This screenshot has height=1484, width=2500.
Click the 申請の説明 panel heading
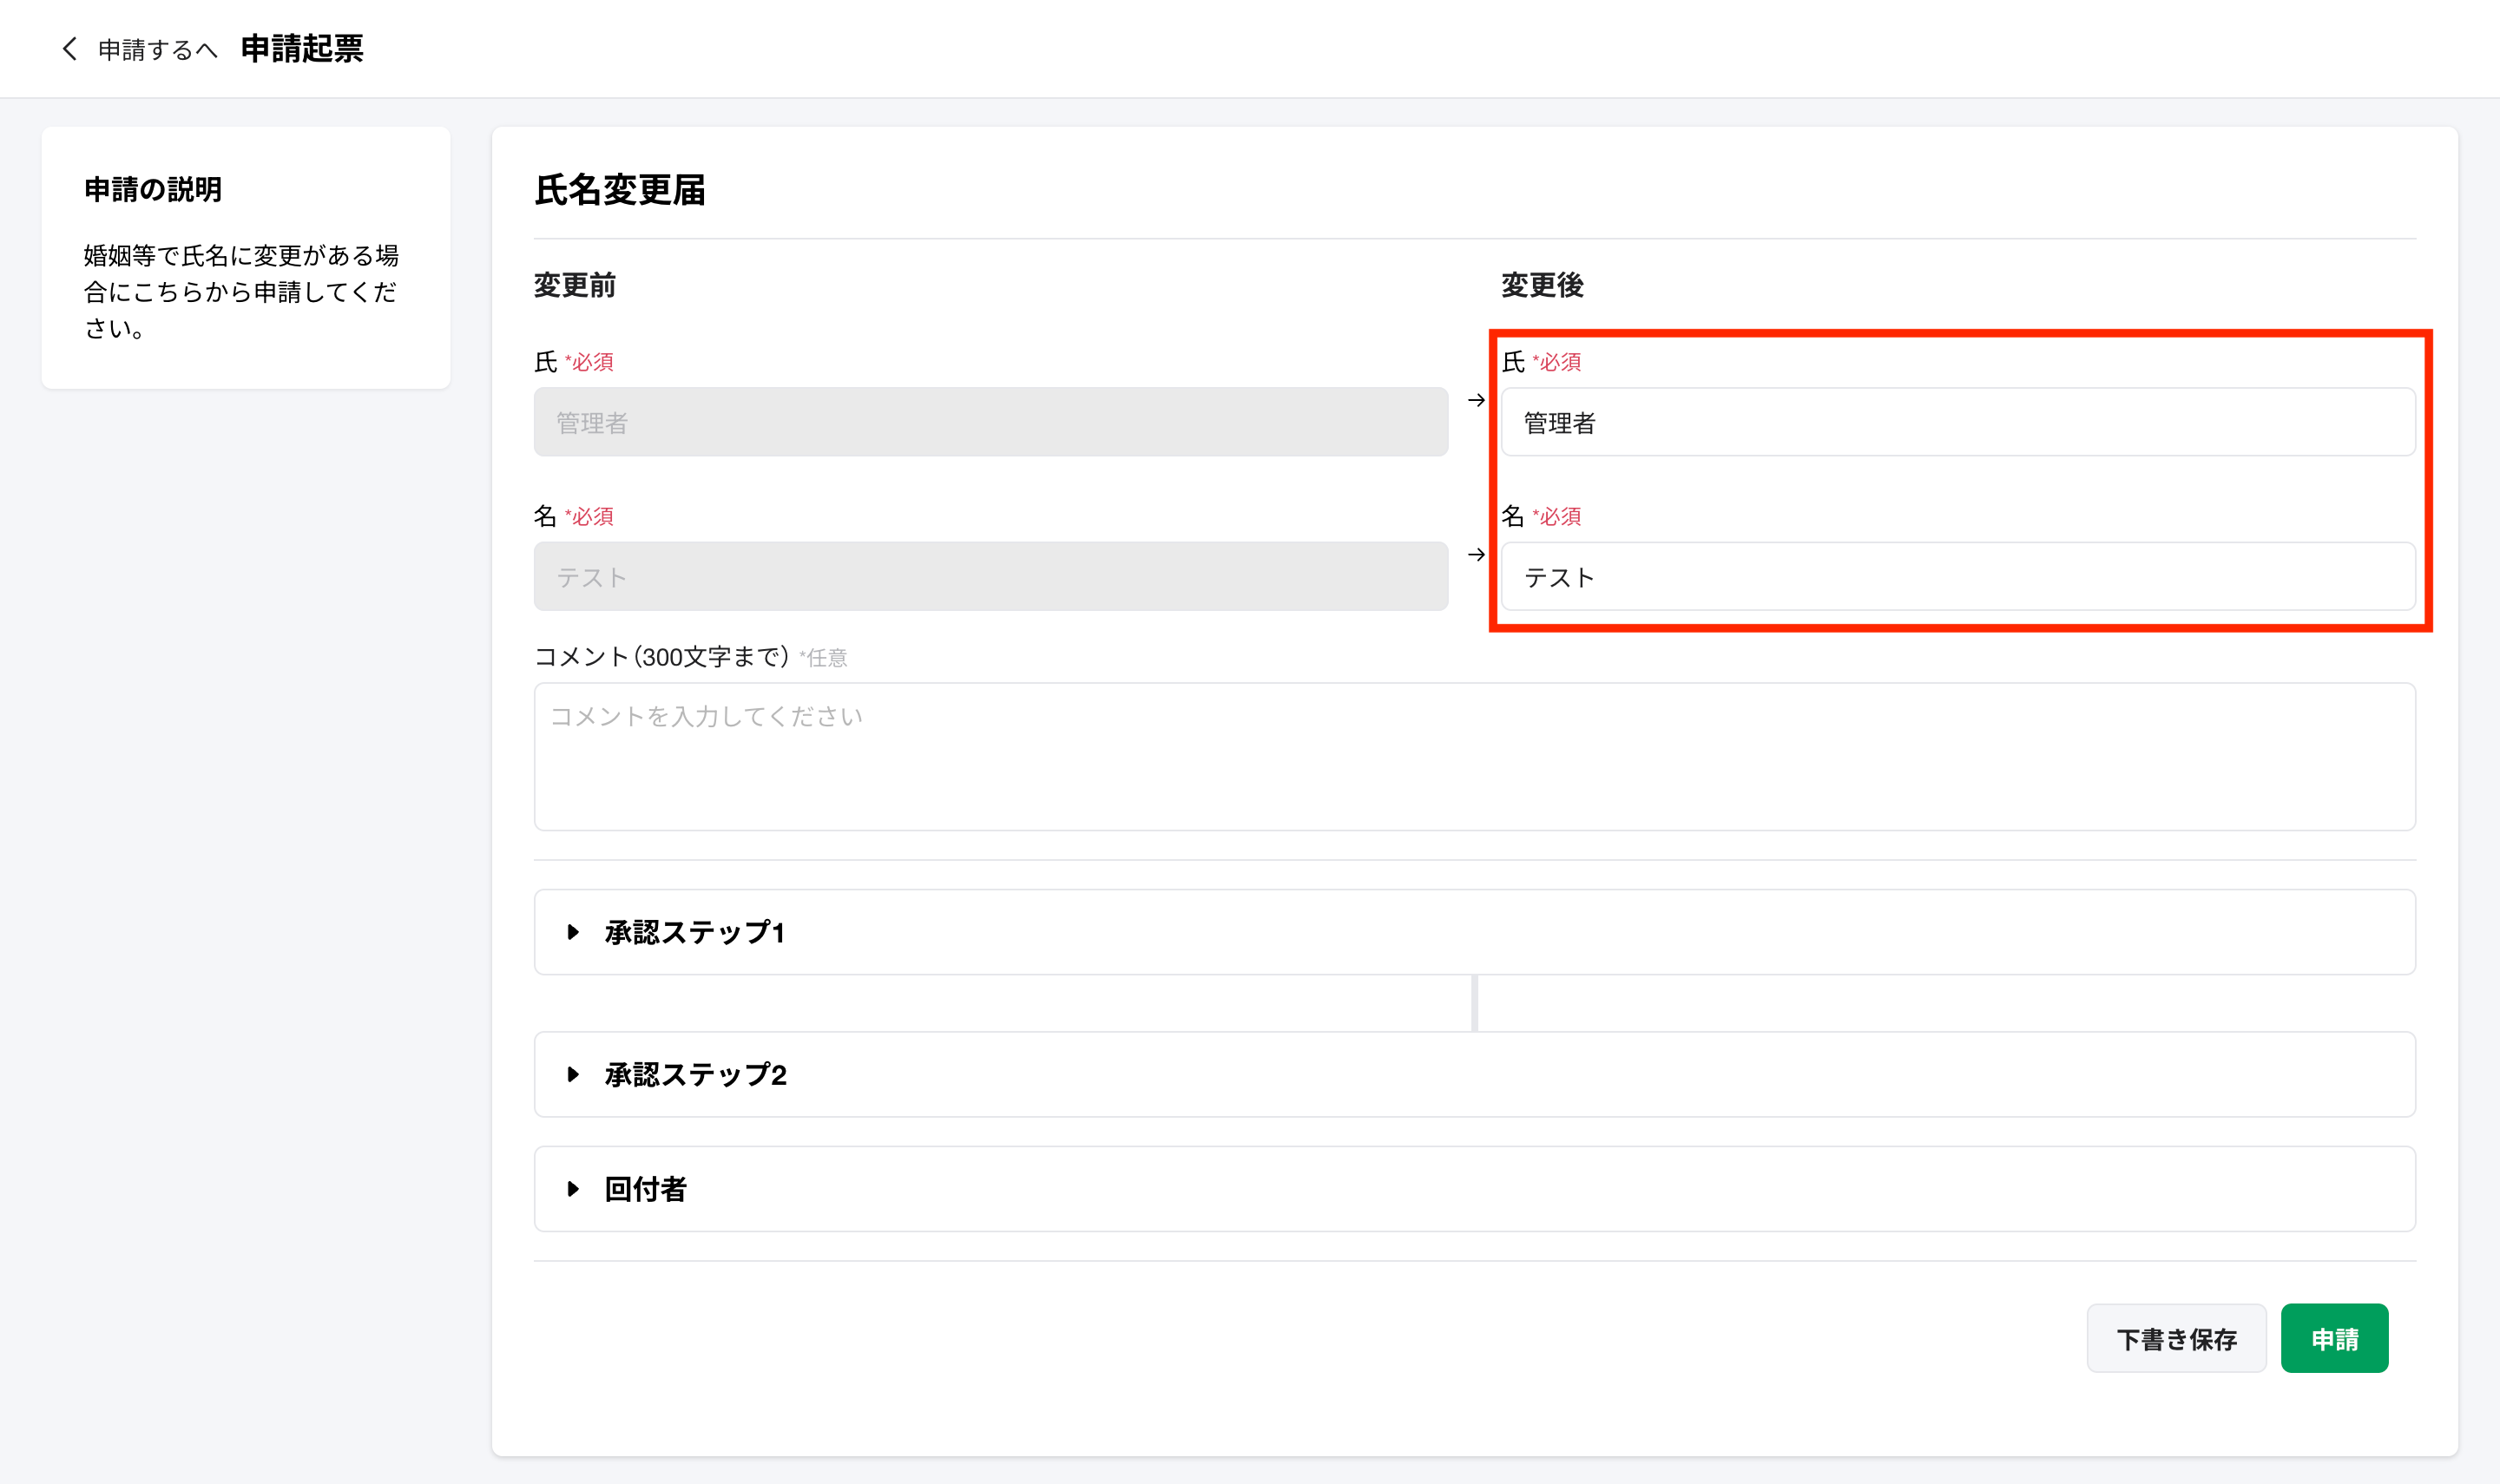(153, 189)
